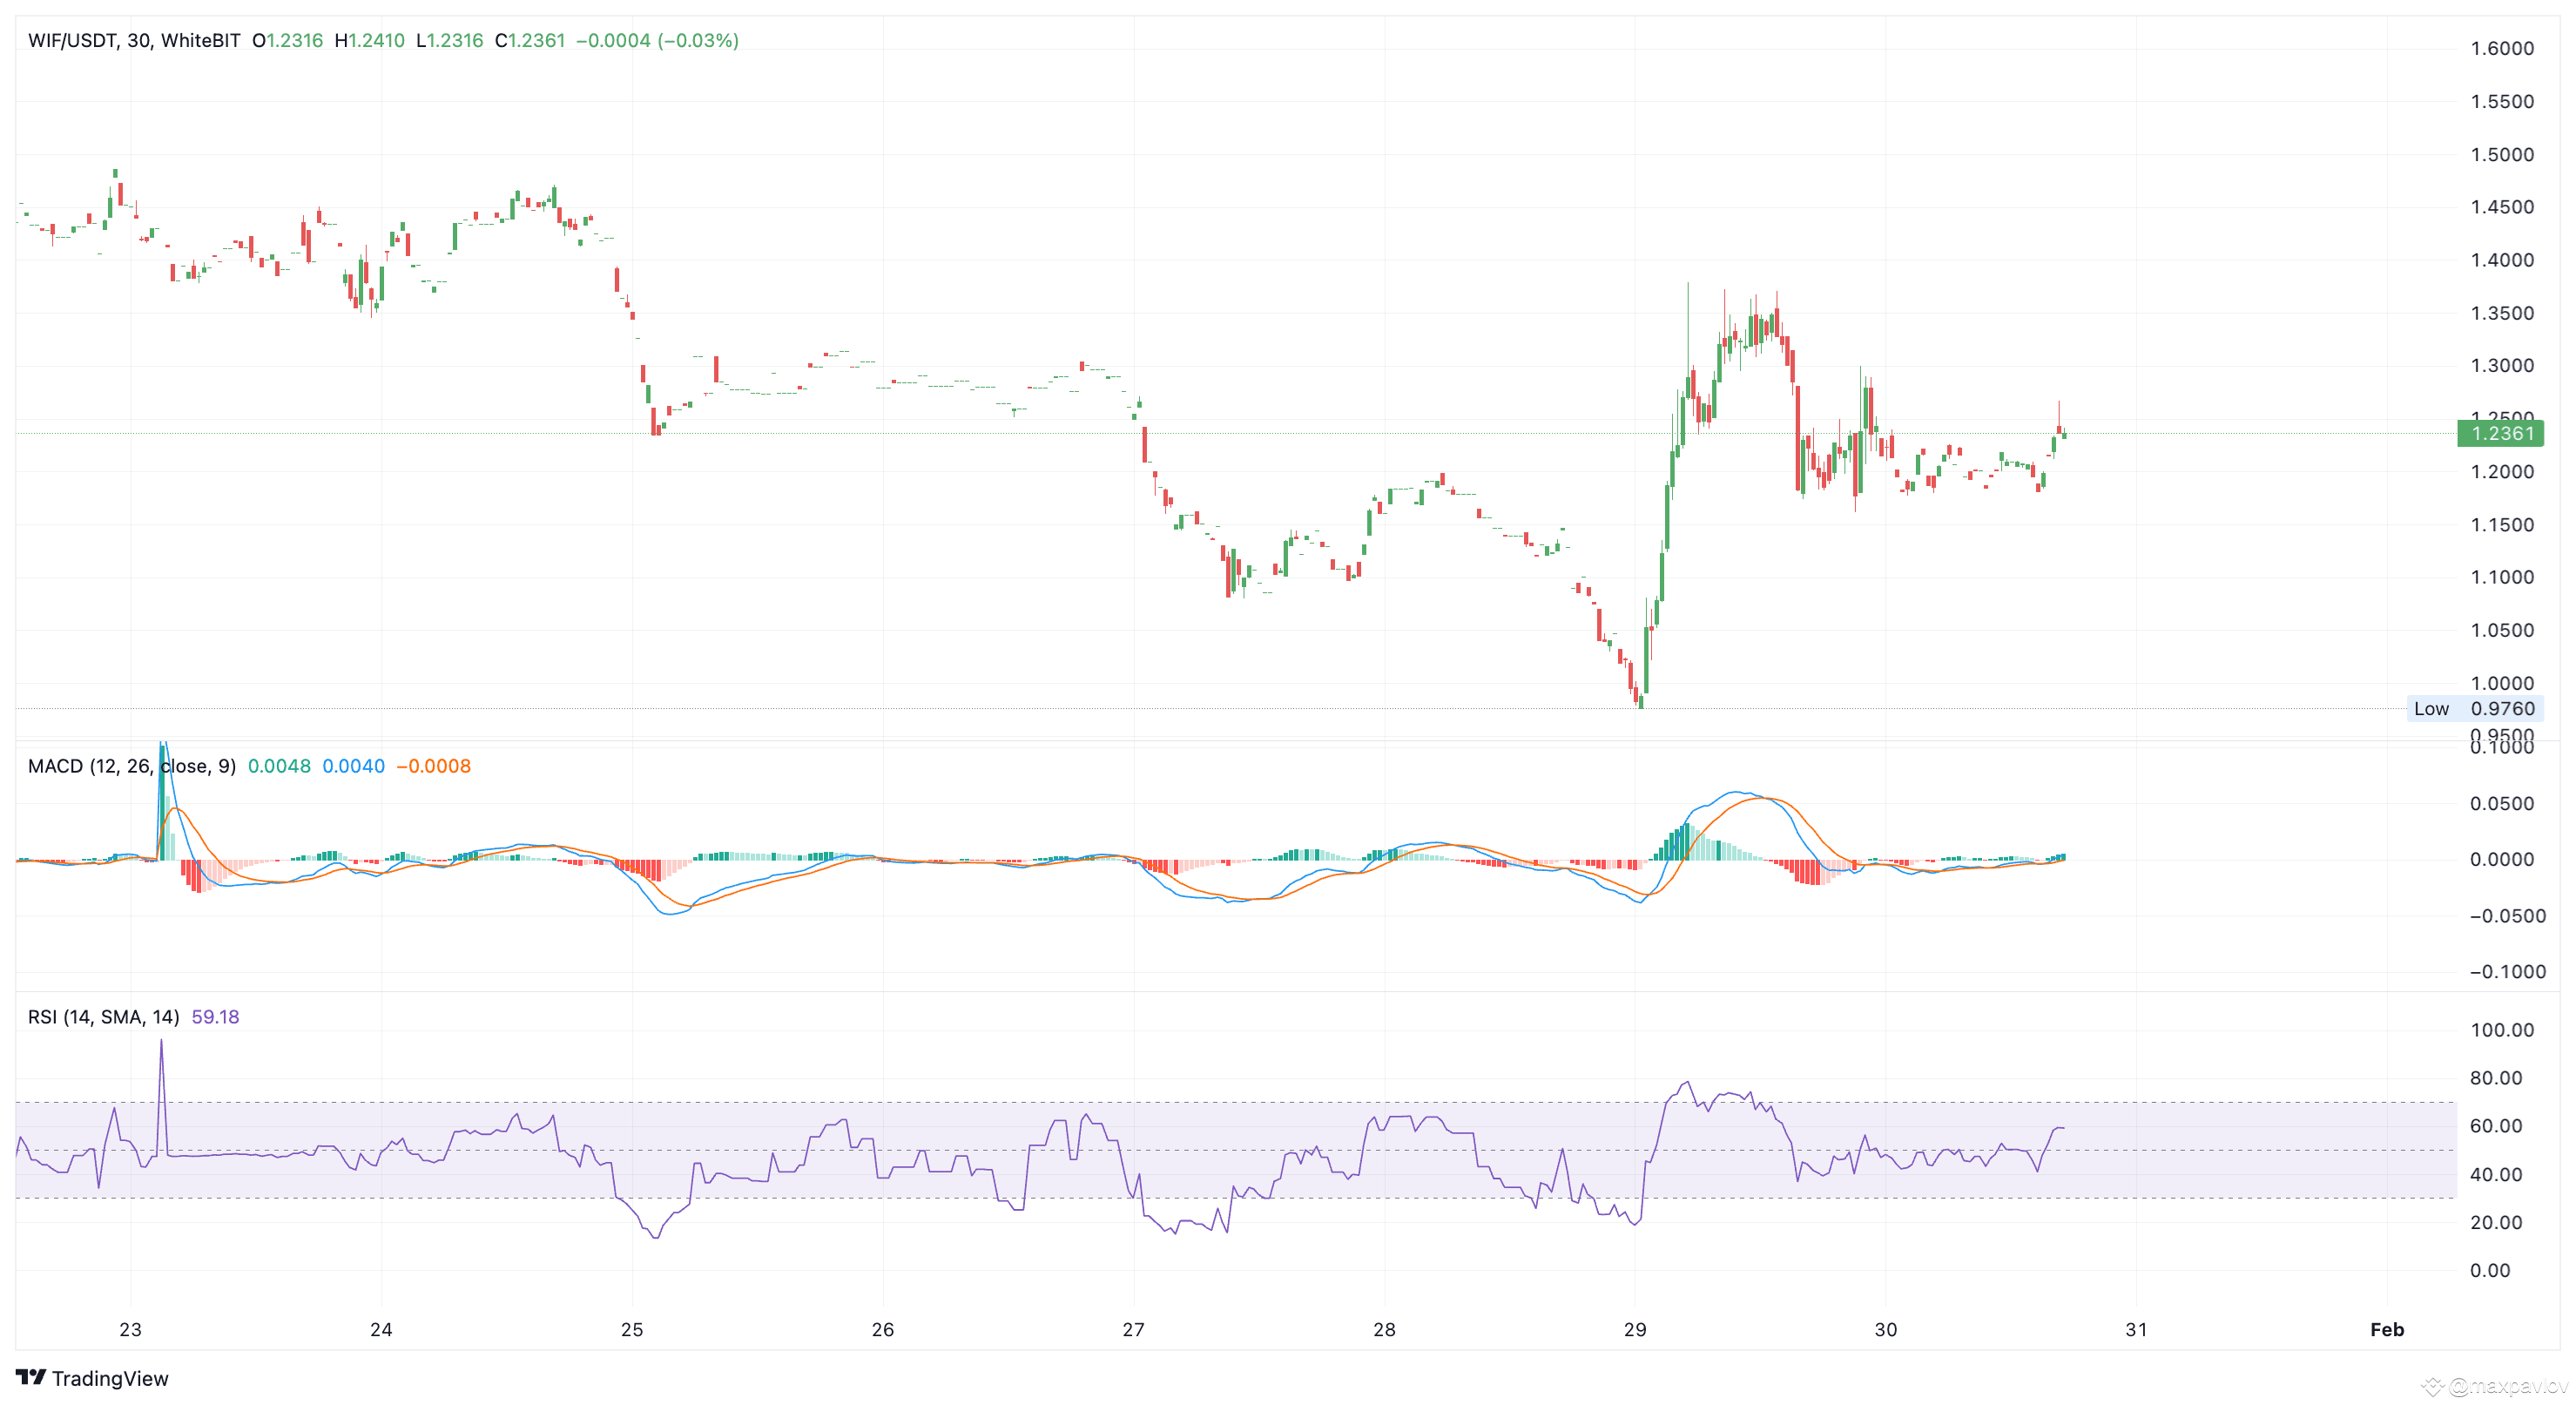Click the 60.00 RSI axis label
The height and width of the screenshot is (1405, 2576).
click(2496, 1126)
